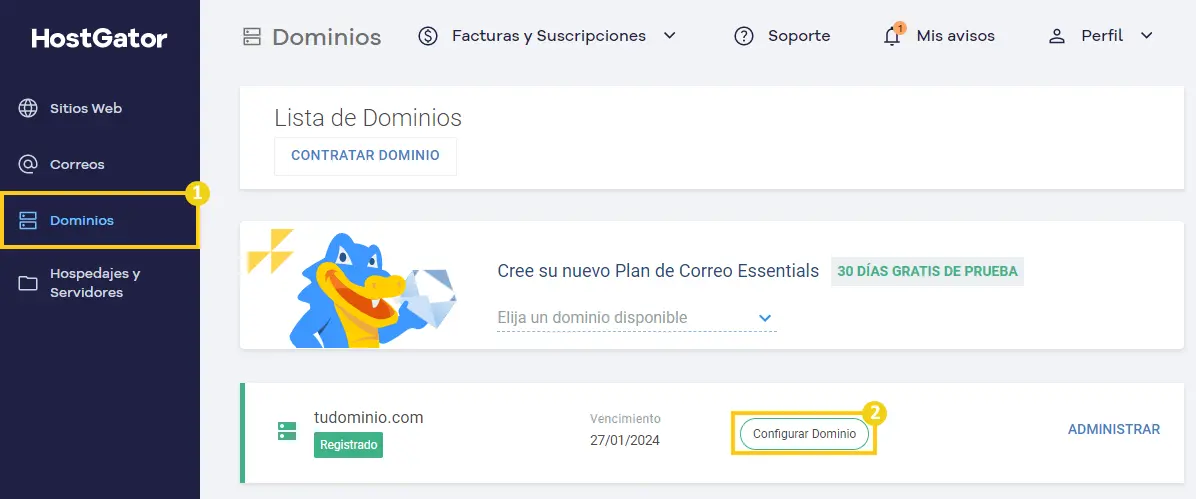Expand the Facturas y Suscripciones chevron
This screenshot has width=1196, height=499.
coord(670,36)
